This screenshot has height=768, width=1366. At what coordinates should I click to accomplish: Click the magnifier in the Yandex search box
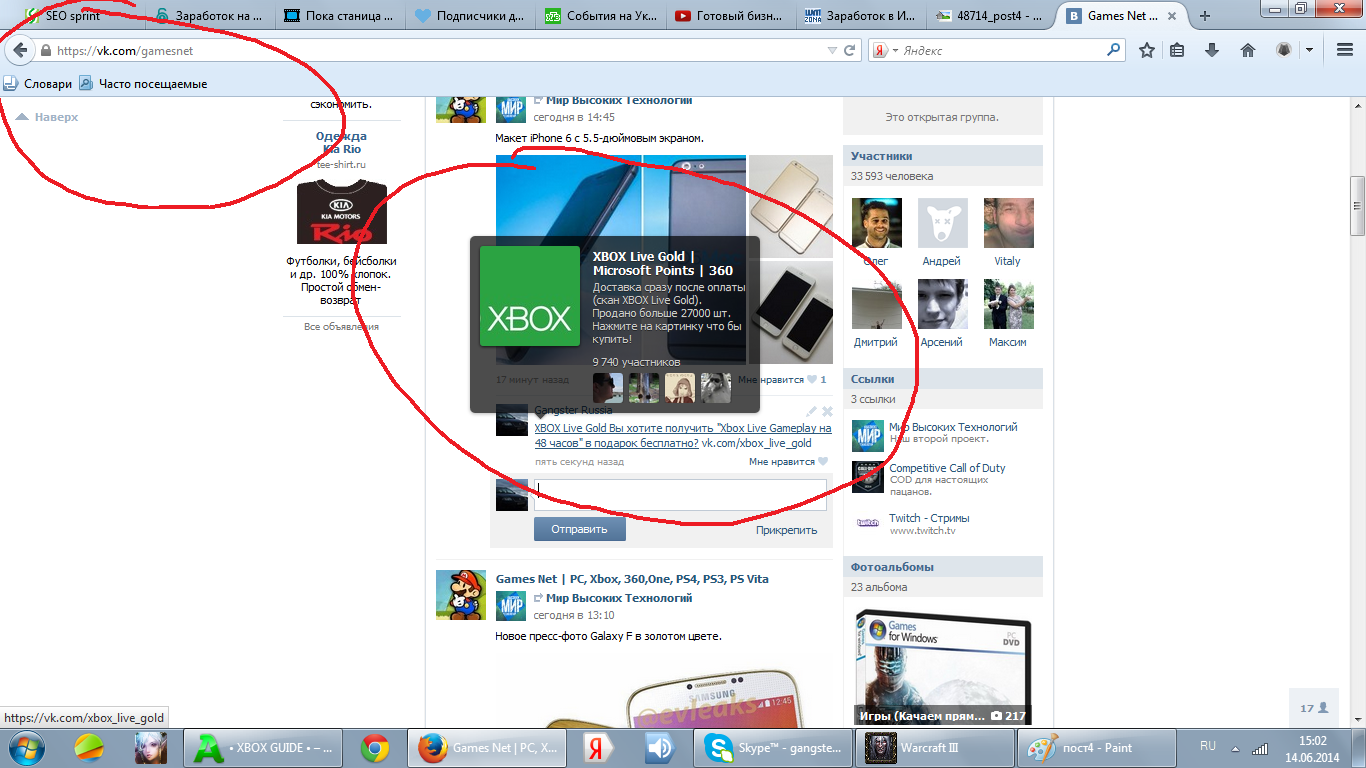click(1114, 50)
